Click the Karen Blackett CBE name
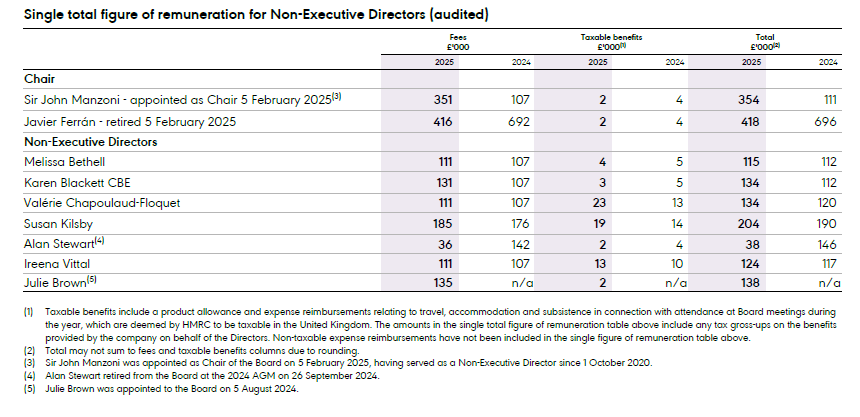This screenshot has height=417, width=860. point(77,183)
